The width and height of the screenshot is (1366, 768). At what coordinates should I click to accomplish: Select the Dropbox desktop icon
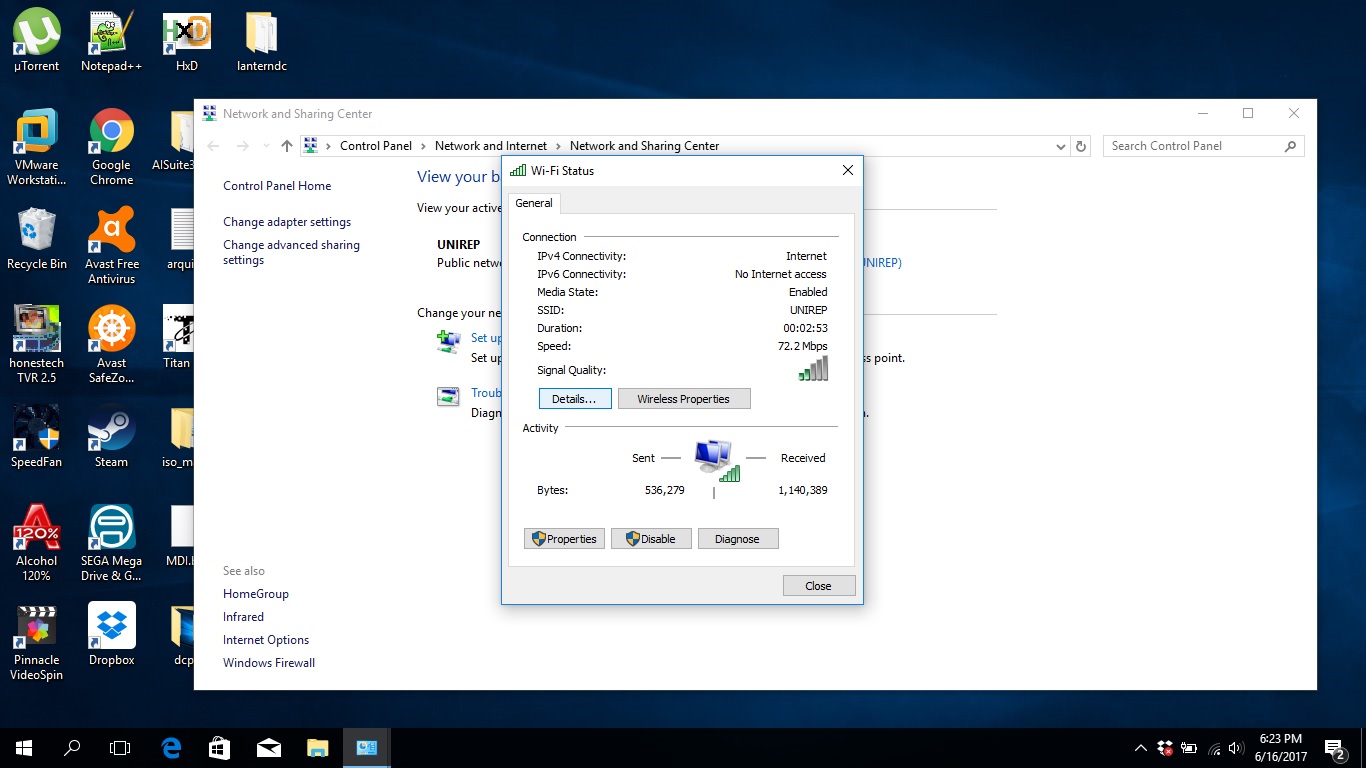111,635
